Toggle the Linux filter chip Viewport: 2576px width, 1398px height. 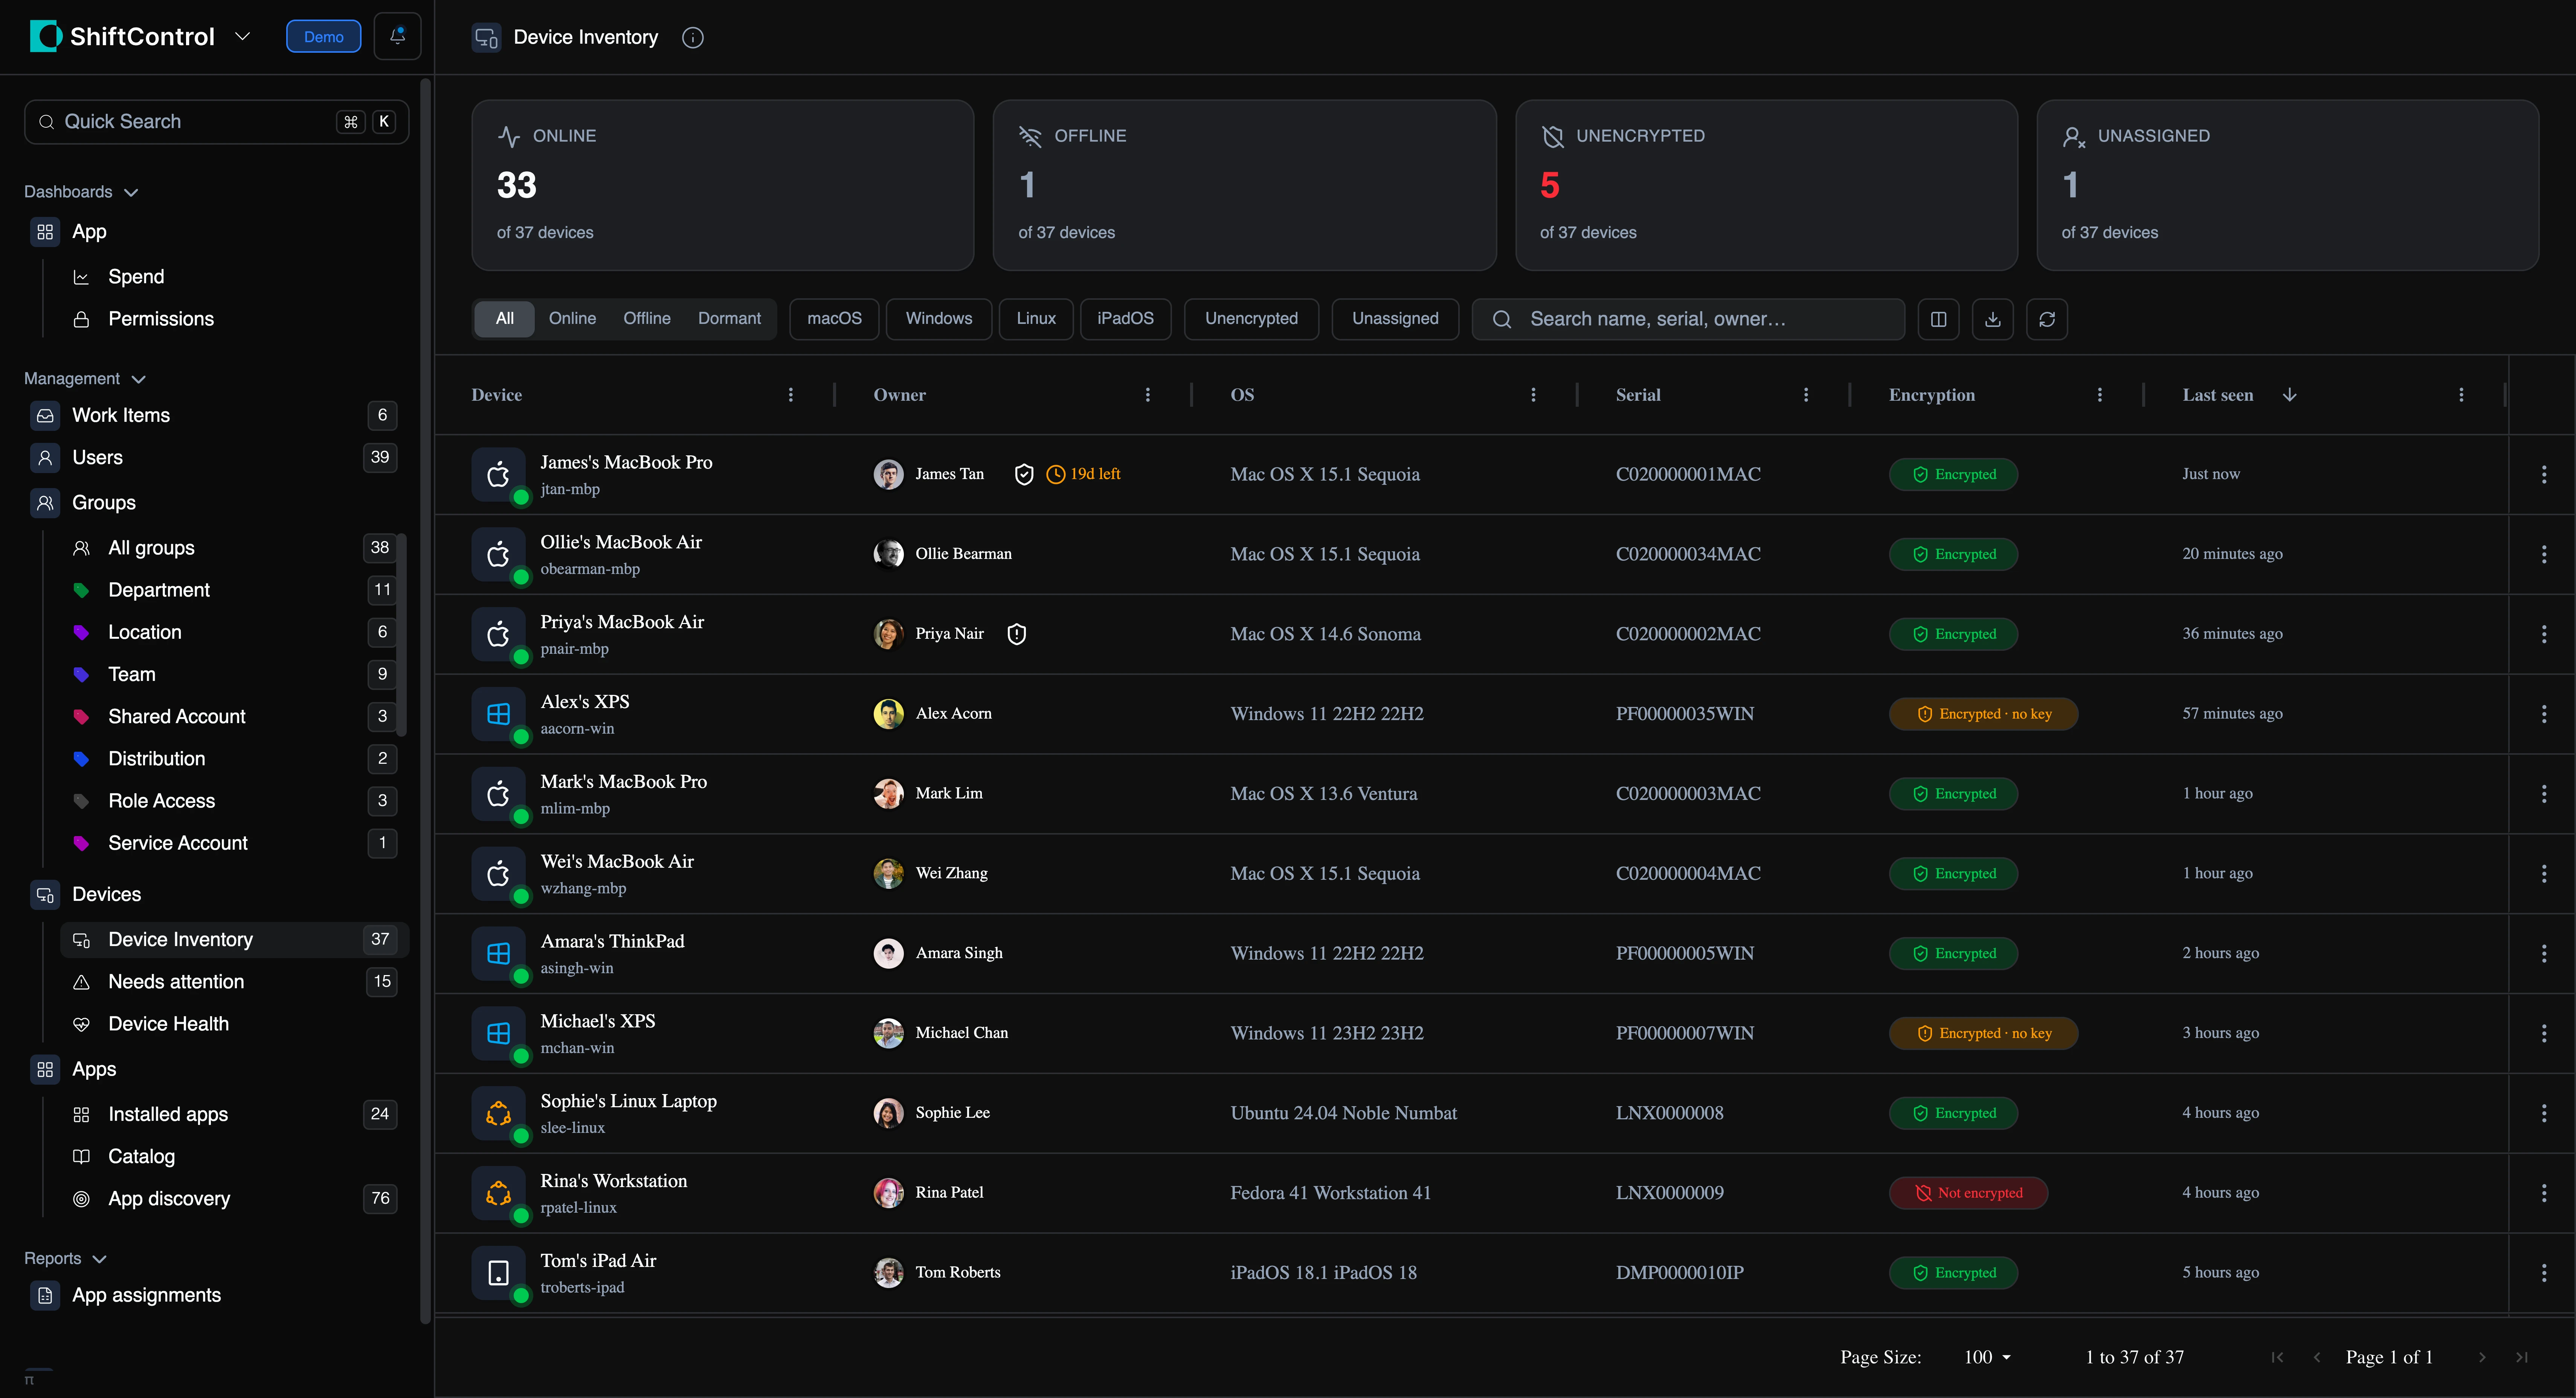tap(1036, 319)
